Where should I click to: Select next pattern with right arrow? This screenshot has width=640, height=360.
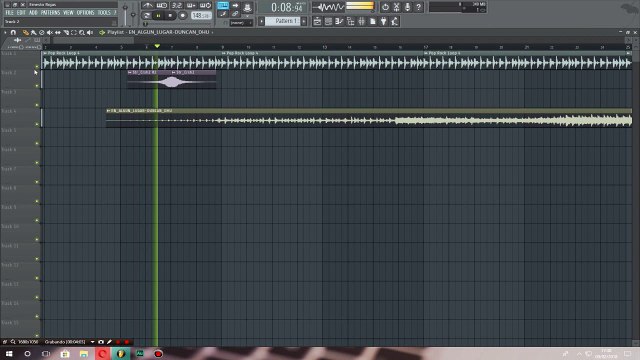coord(304,21)
